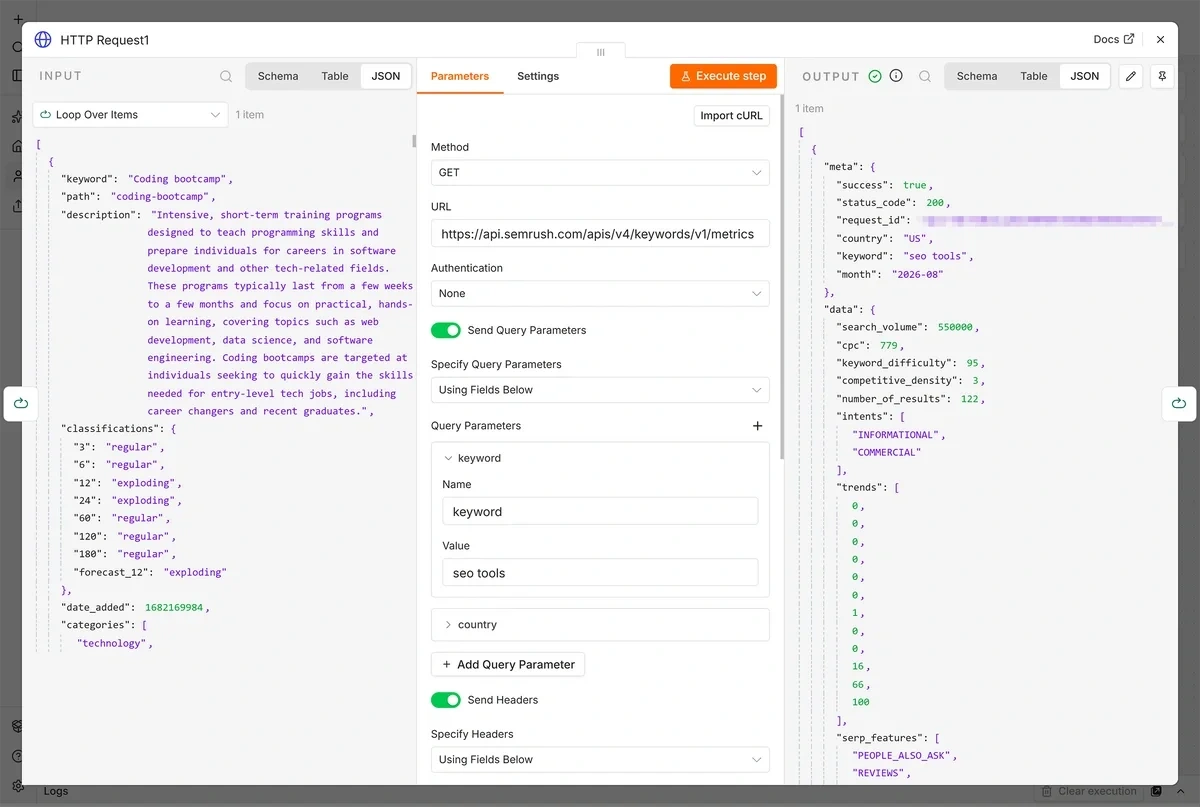Collapse the keyword query parameter
The height and width of the screenshot is (807, 1200).
[x=448, y=458]
